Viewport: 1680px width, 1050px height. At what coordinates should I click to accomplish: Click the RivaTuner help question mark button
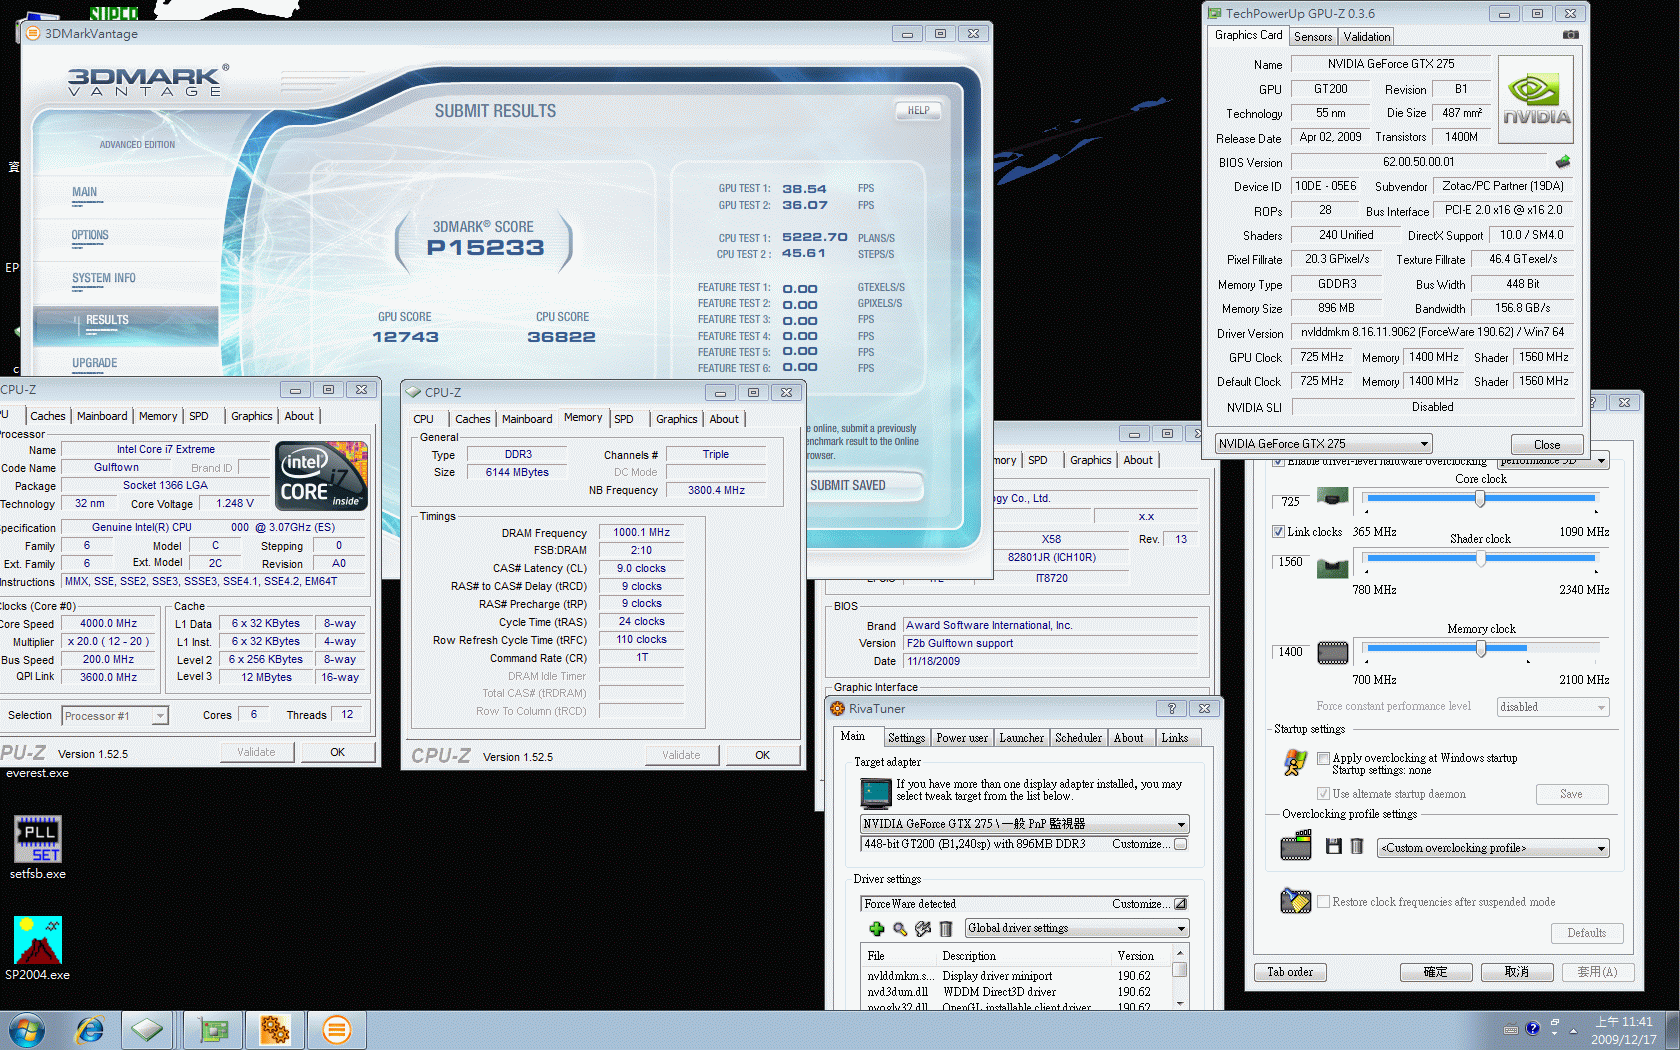pyautogui.click(x=1171, y=709)
